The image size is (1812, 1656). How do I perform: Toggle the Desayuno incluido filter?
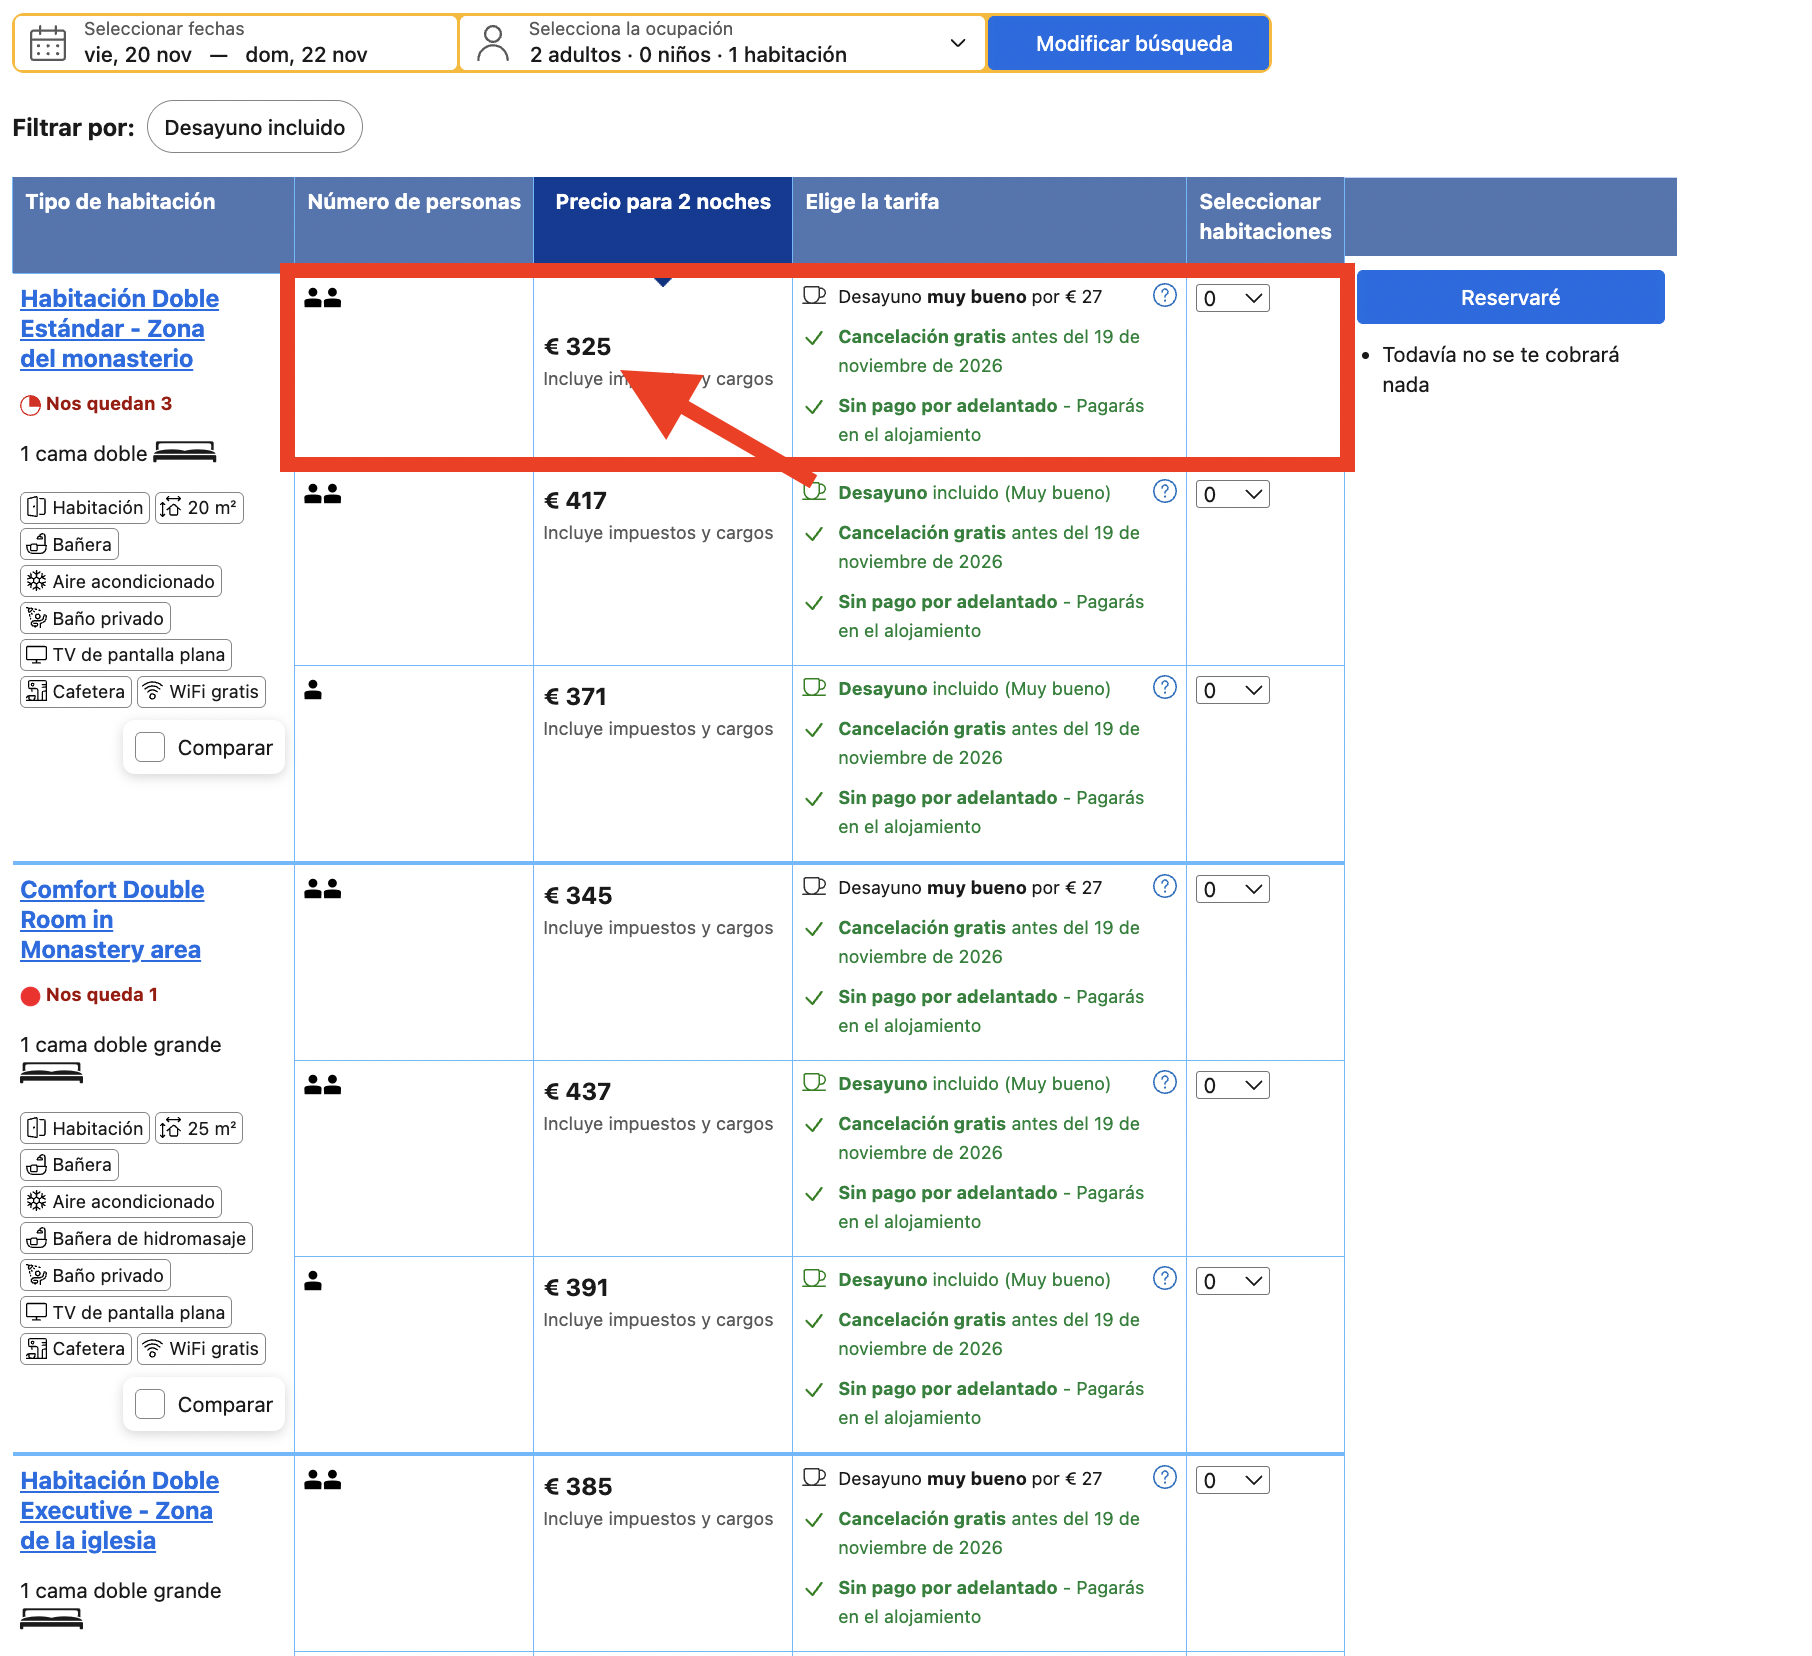(x=255, y=127)
